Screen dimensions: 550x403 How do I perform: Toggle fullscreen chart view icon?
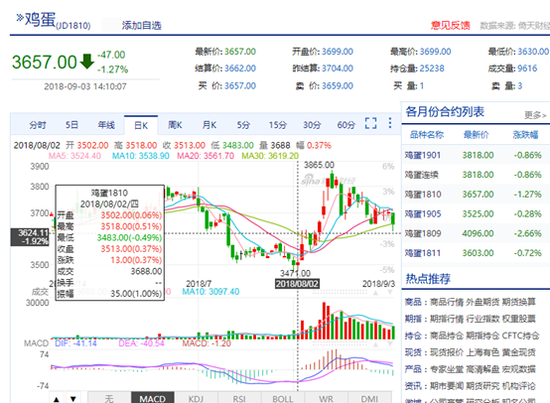[x=371, y=123]
